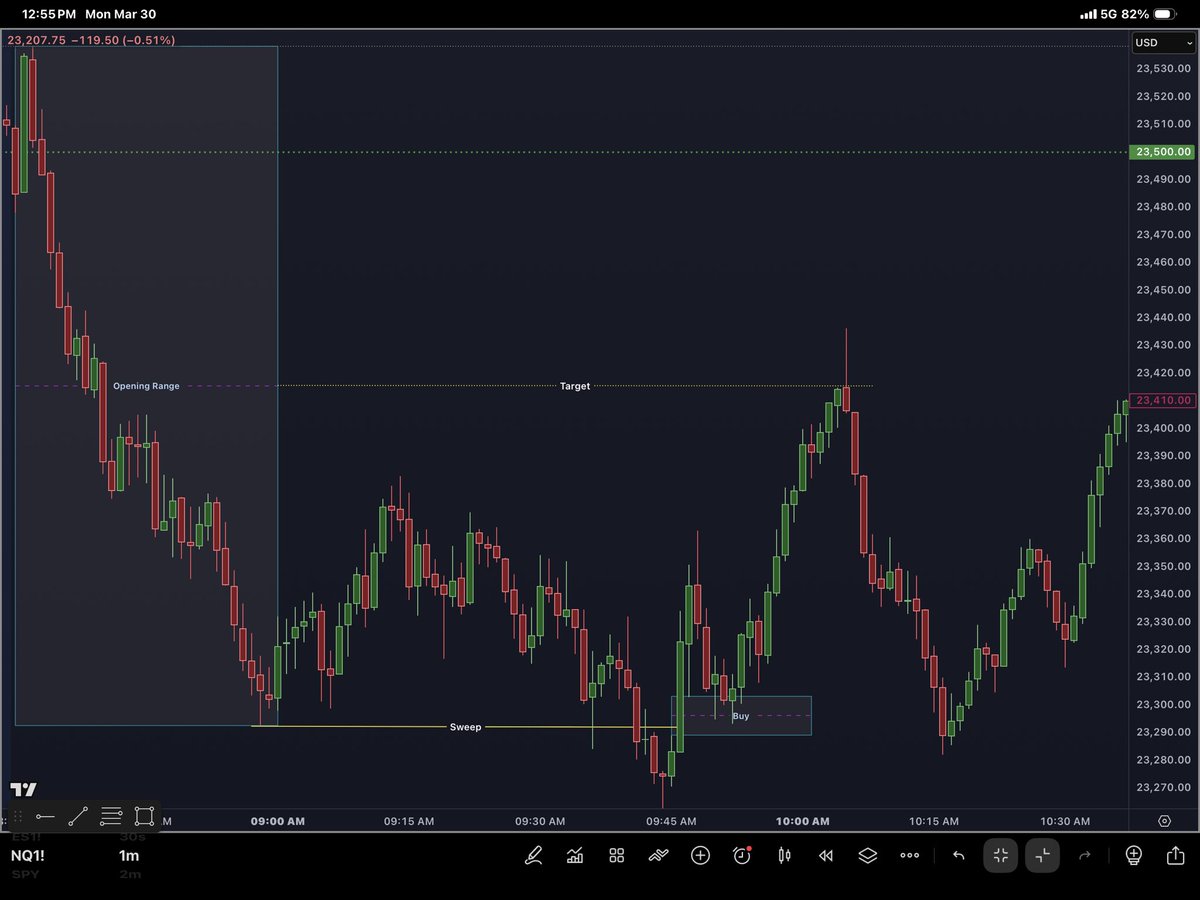Share the chart via the export button
Image resolution: width=1200 pixels, height=900 pixels.
point(1174,856)
